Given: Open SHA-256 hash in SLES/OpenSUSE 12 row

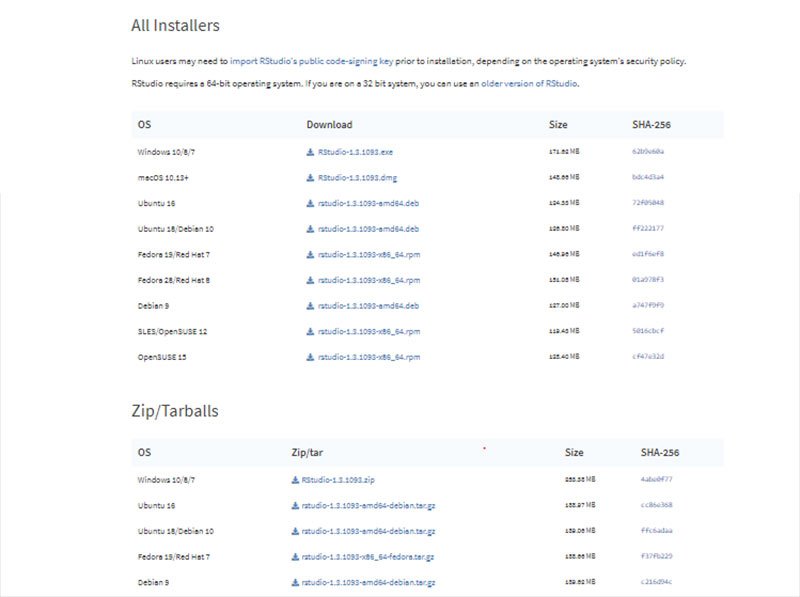Looking at the screenshot, I should [648, 331].
